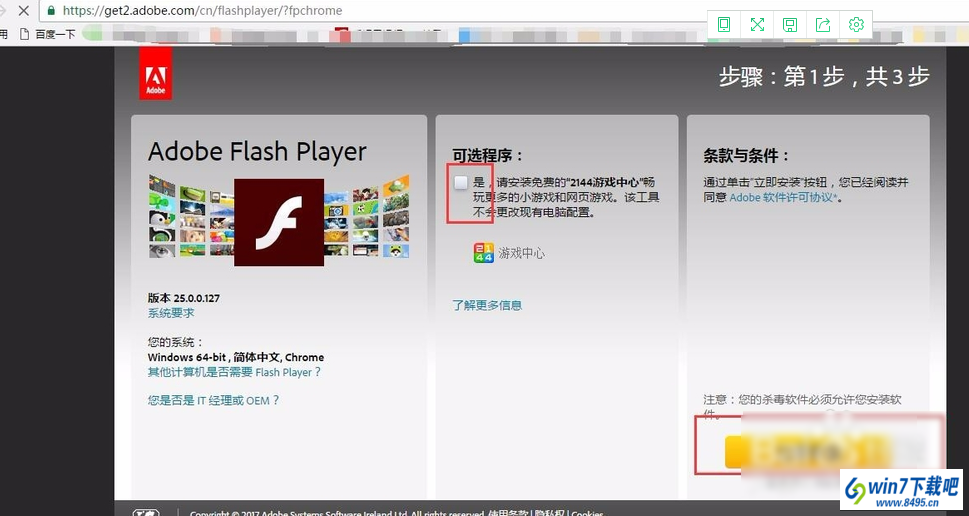Screen dimensions: 969x516
Task: Stop loading the page with the X button
Action: 23,11
